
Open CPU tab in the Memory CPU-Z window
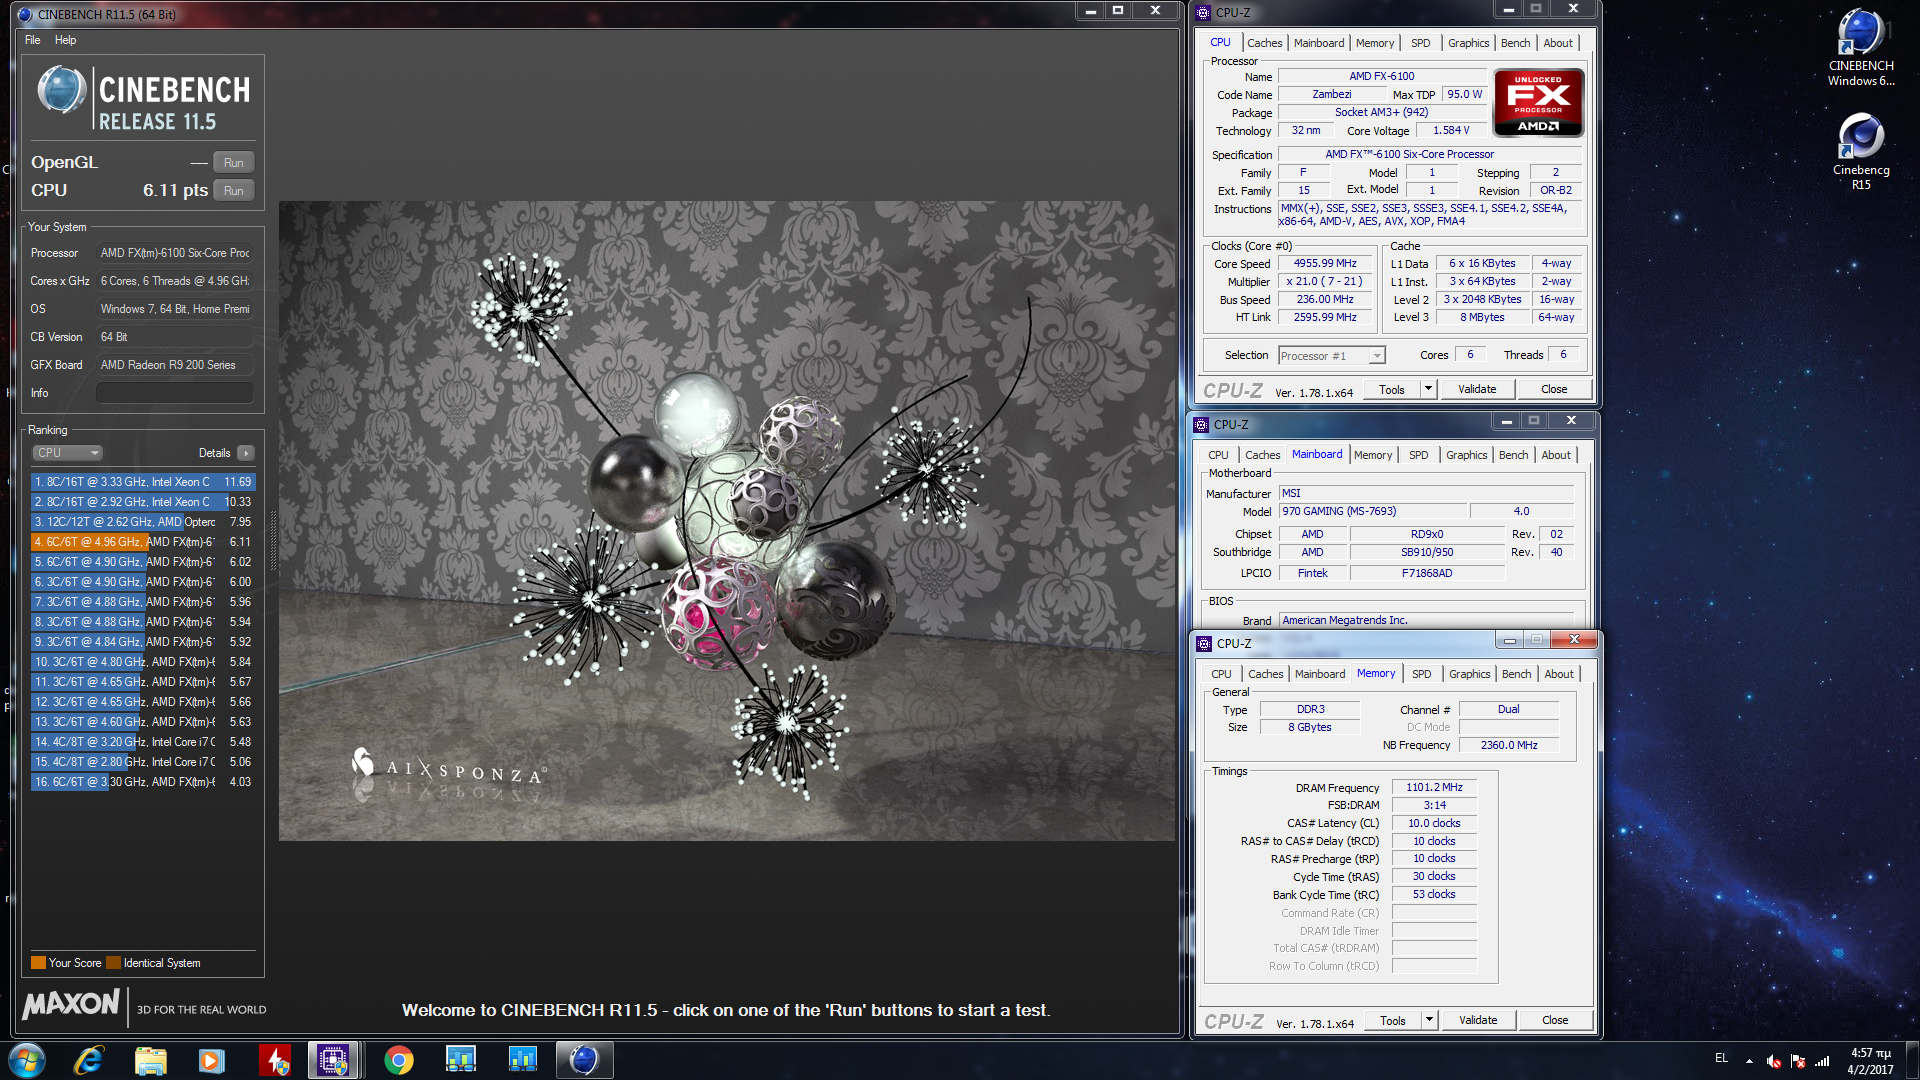pos(1221,674)
